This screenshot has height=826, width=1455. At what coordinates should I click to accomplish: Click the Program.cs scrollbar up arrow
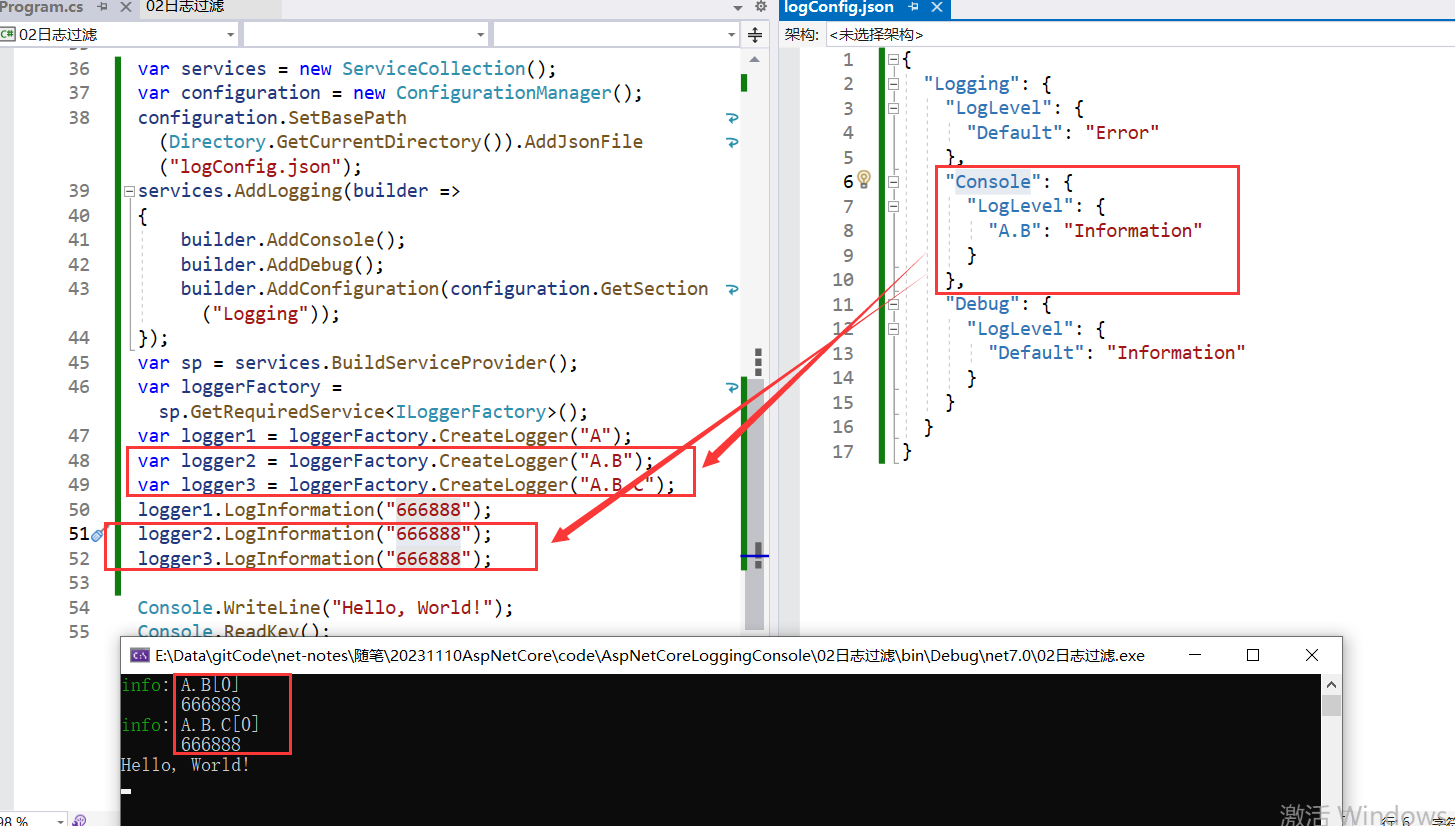point(757,59)
